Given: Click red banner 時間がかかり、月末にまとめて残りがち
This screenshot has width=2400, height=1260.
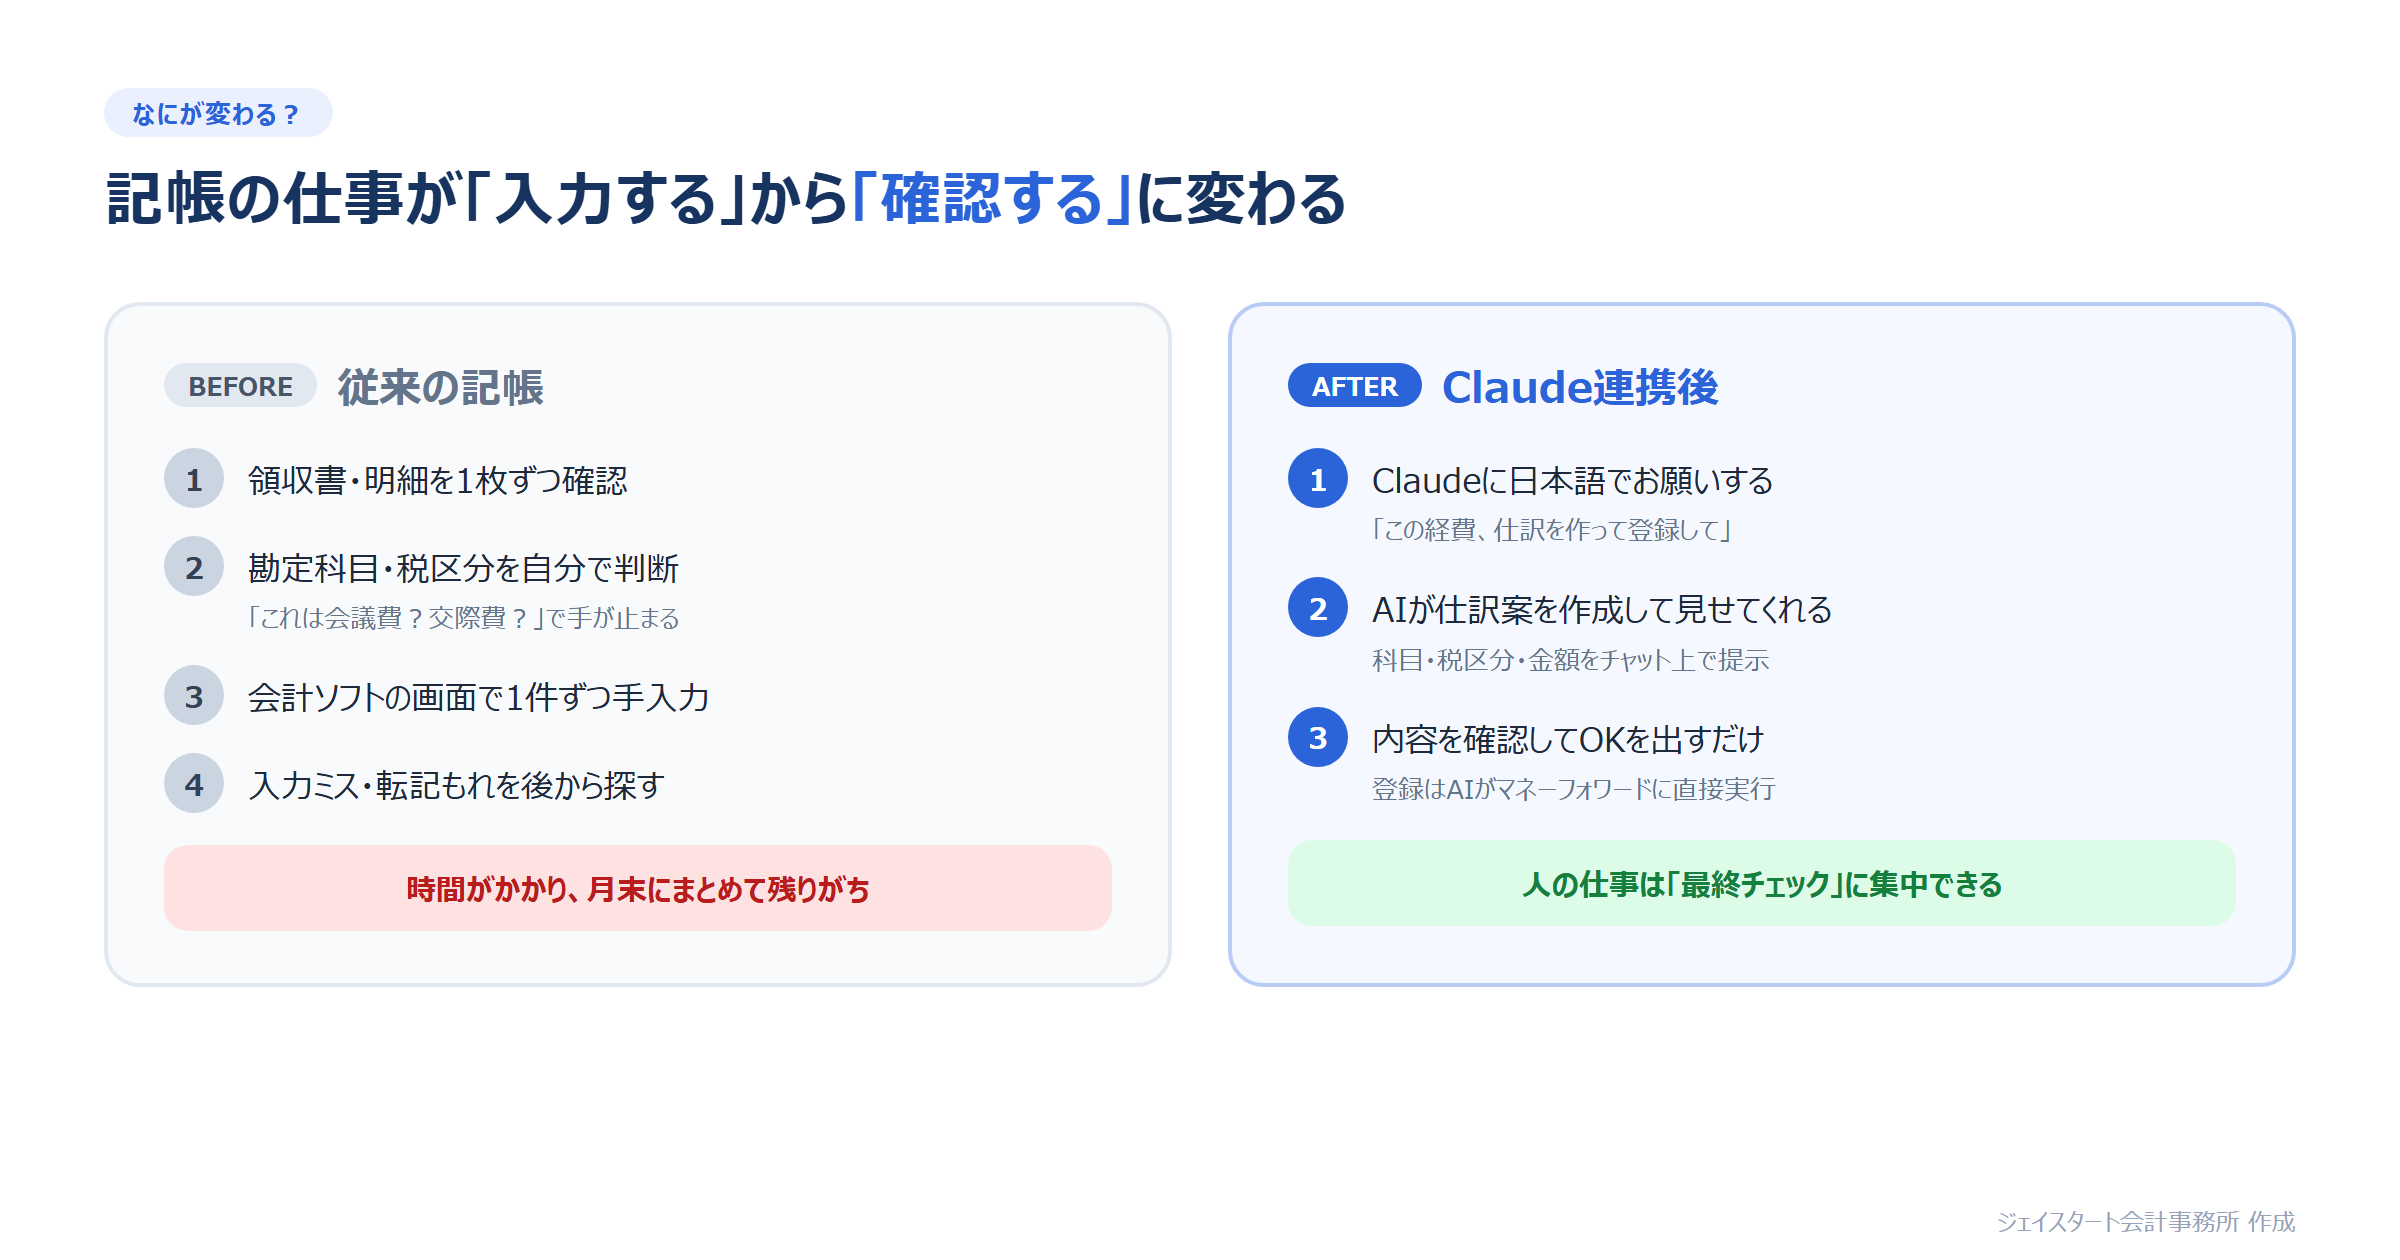Looking at the screenshot, I should pyautogui.click(x=638, y=888).
